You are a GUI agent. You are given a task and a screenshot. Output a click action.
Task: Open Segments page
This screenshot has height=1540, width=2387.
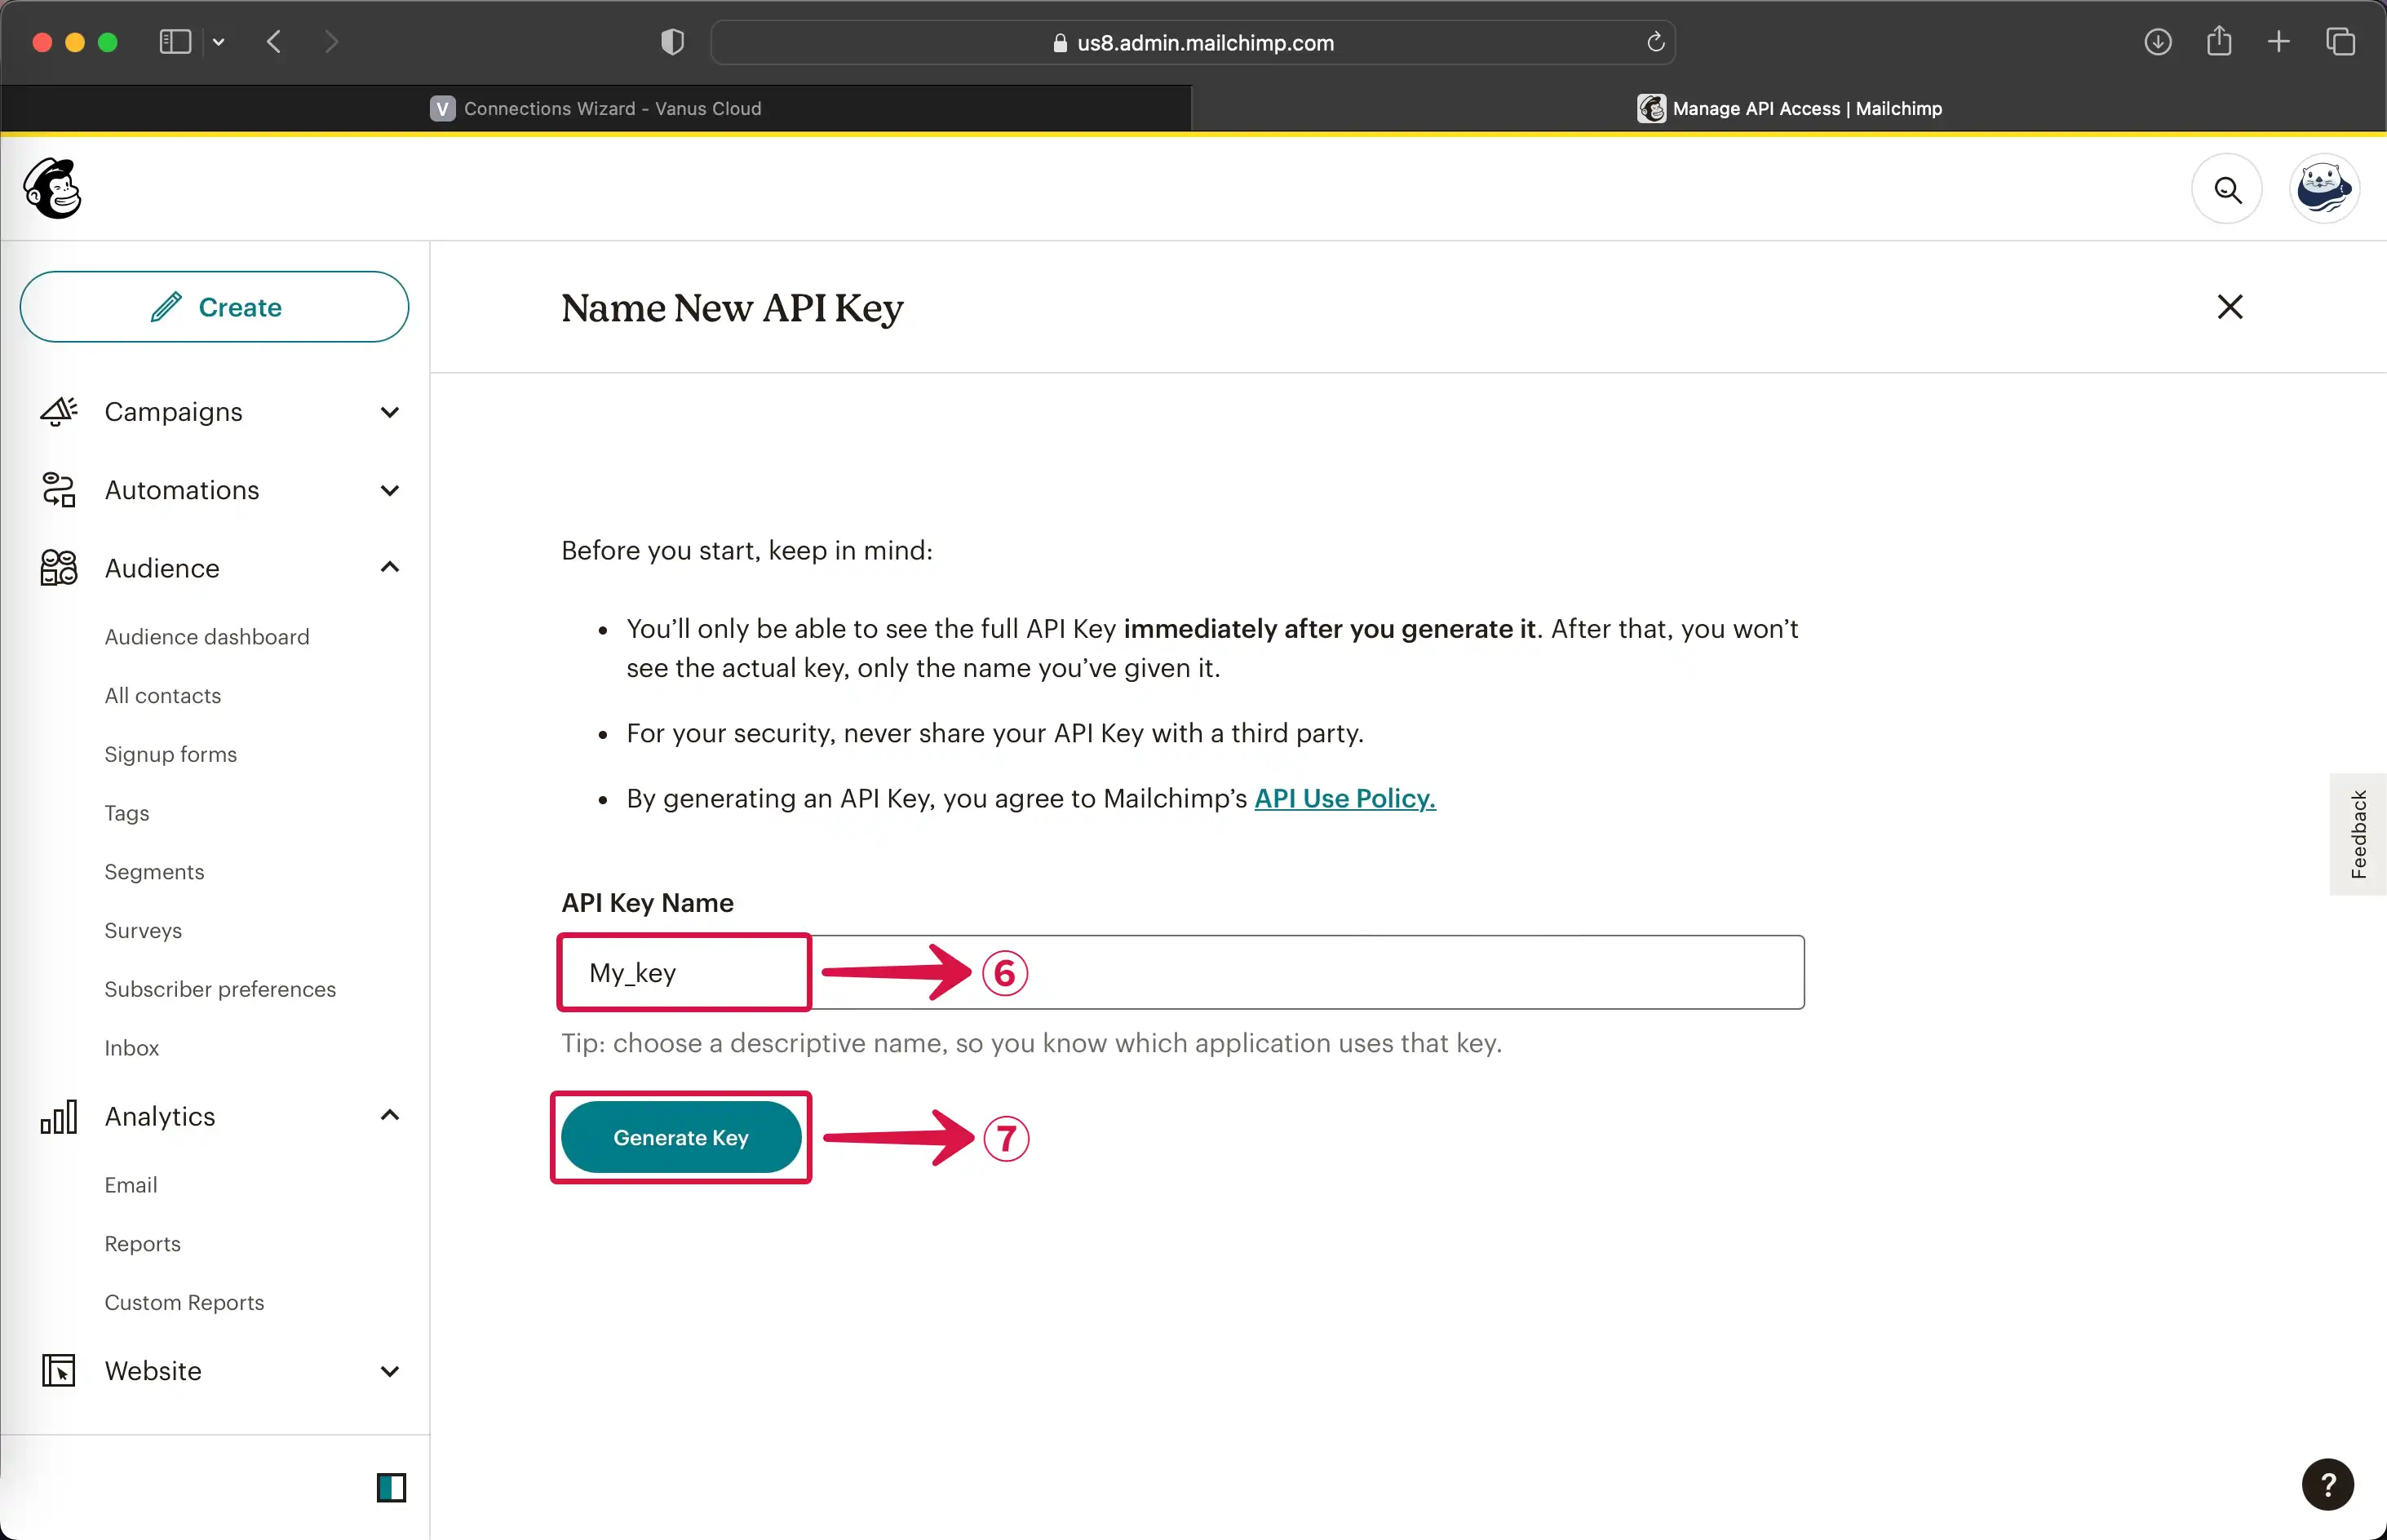click(154, 872)
